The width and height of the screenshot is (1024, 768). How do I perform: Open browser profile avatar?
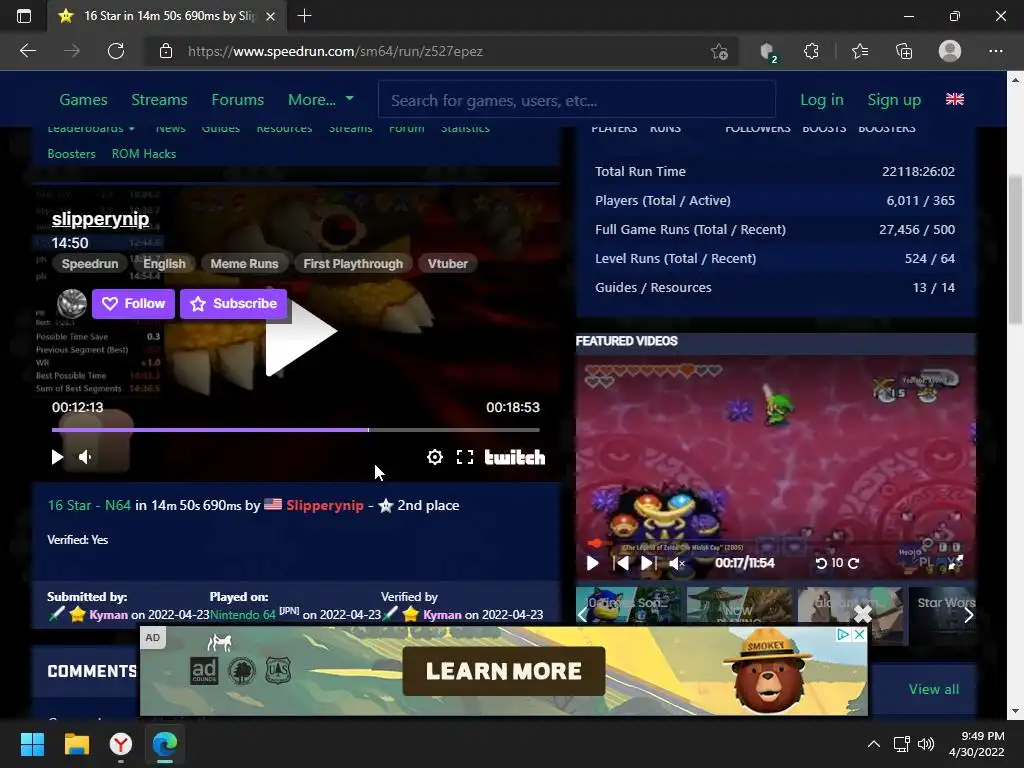(x=950, y=51)
